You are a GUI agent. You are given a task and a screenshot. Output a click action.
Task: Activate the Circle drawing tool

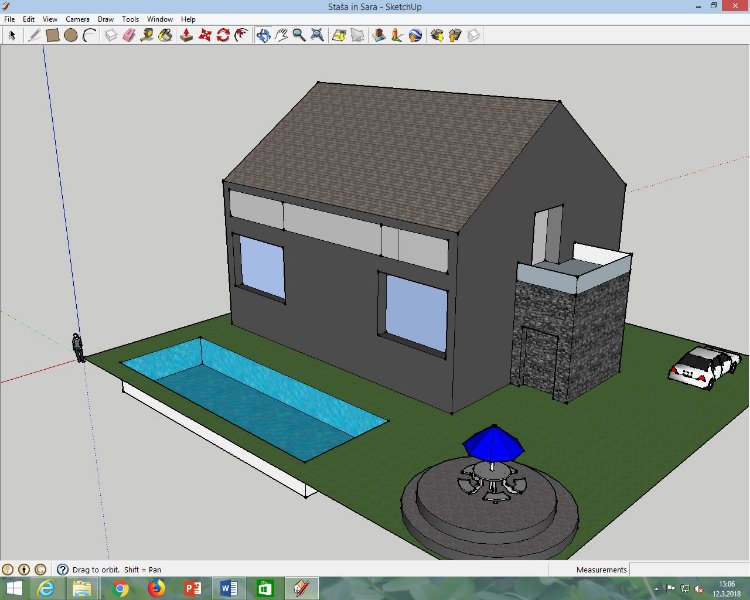pos(71,35)
